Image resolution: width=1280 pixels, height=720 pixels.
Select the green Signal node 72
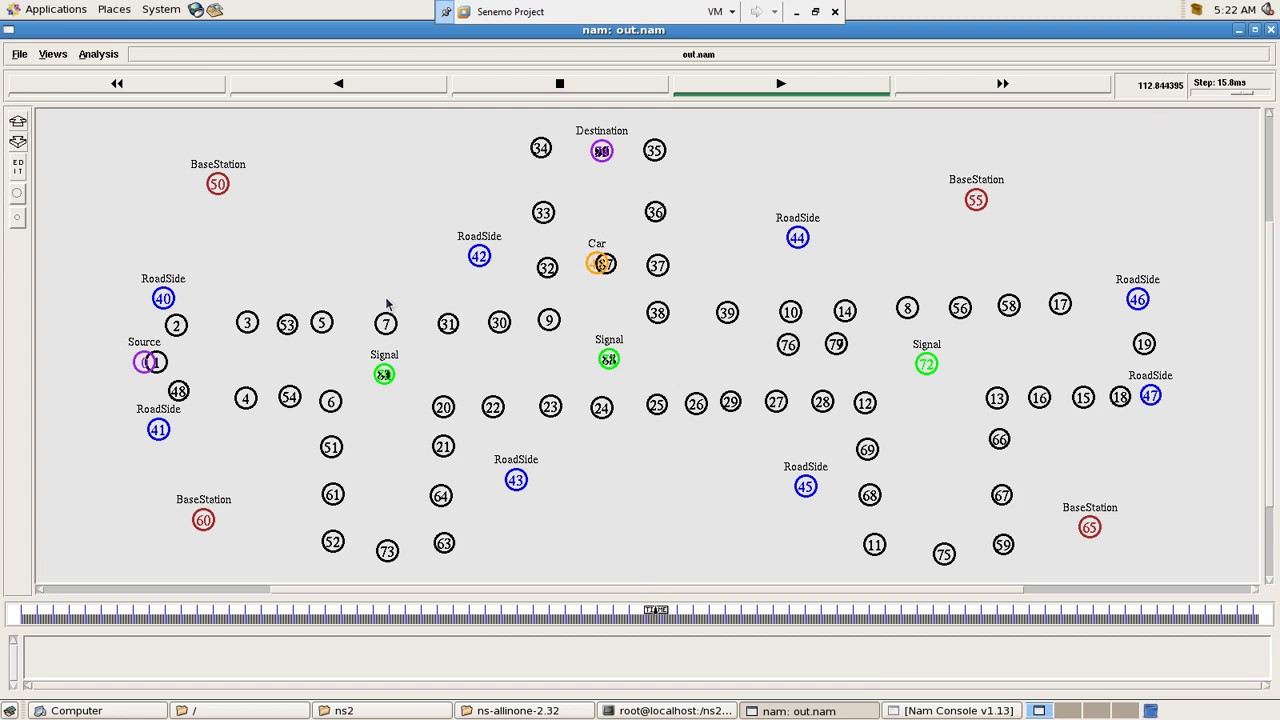click(x=926, y=364)
